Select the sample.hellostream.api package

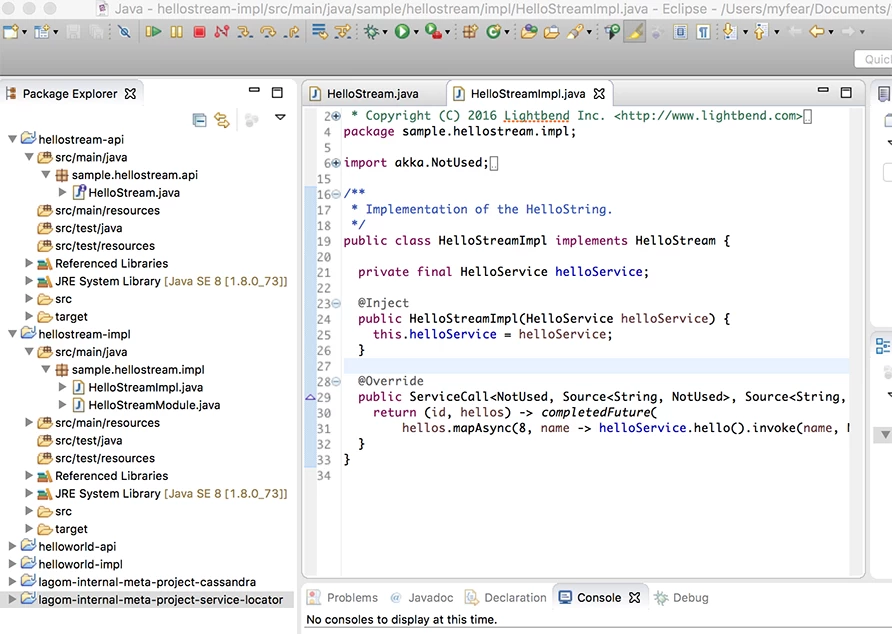(135, 175)
